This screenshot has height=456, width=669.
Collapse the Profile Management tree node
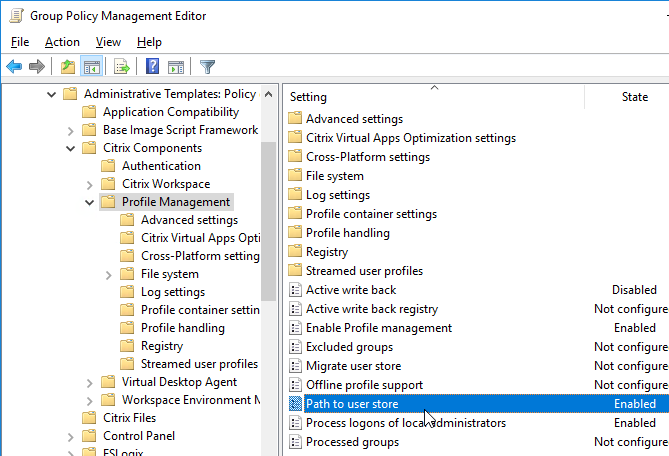coord(89,202)
